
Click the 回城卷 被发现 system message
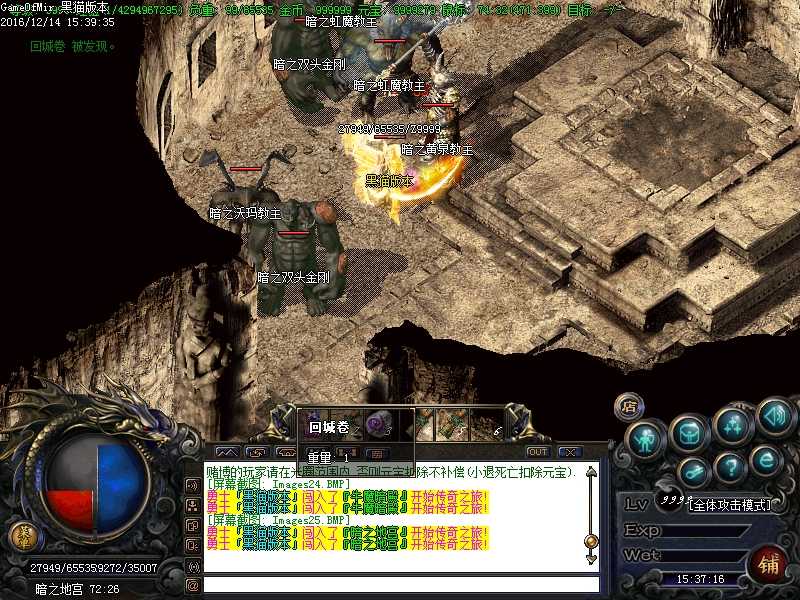72,46
